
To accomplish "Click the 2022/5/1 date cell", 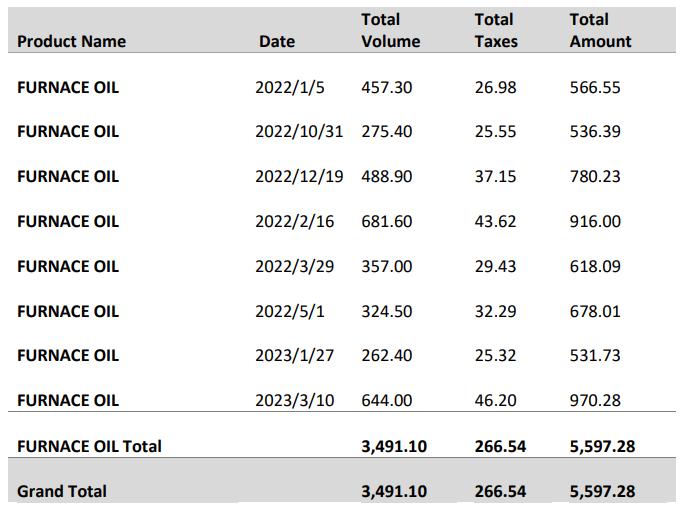I will 290,311.
